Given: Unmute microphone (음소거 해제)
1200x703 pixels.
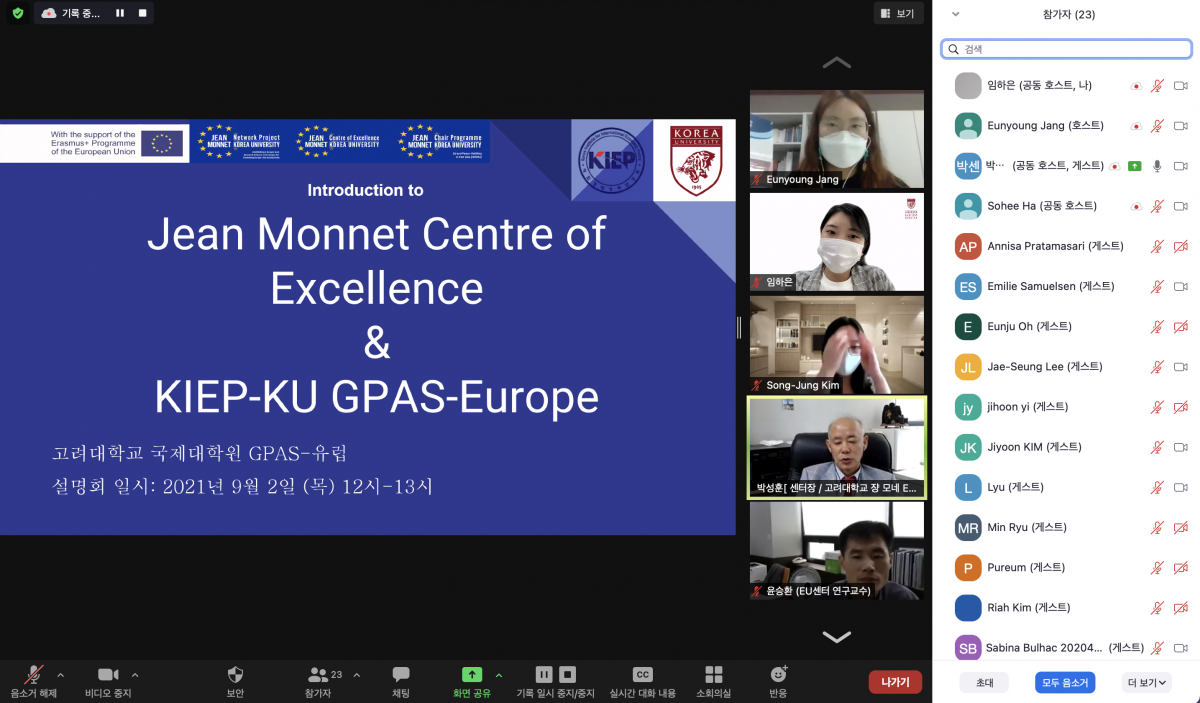Looking at the screenshot, I should (x=34, y=675).
